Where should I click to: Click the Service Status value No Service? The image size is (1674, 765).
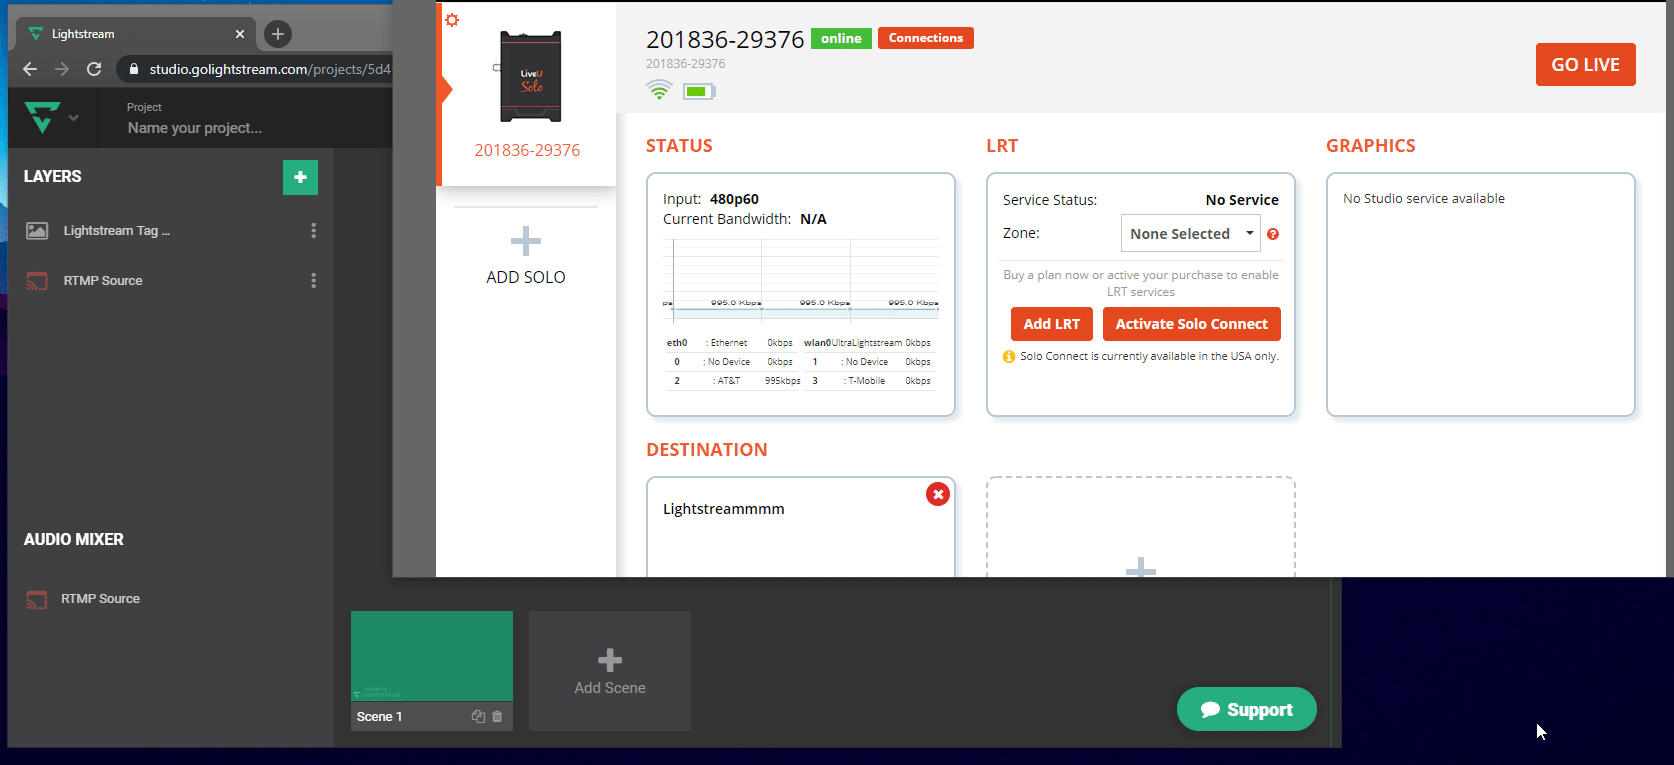click(1242, 200)
